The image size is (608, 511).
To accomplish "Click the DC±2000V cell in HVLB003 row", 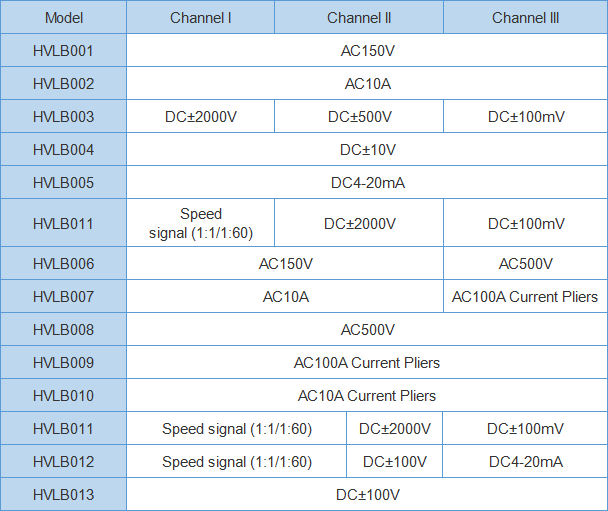I will tap(201, 117).
